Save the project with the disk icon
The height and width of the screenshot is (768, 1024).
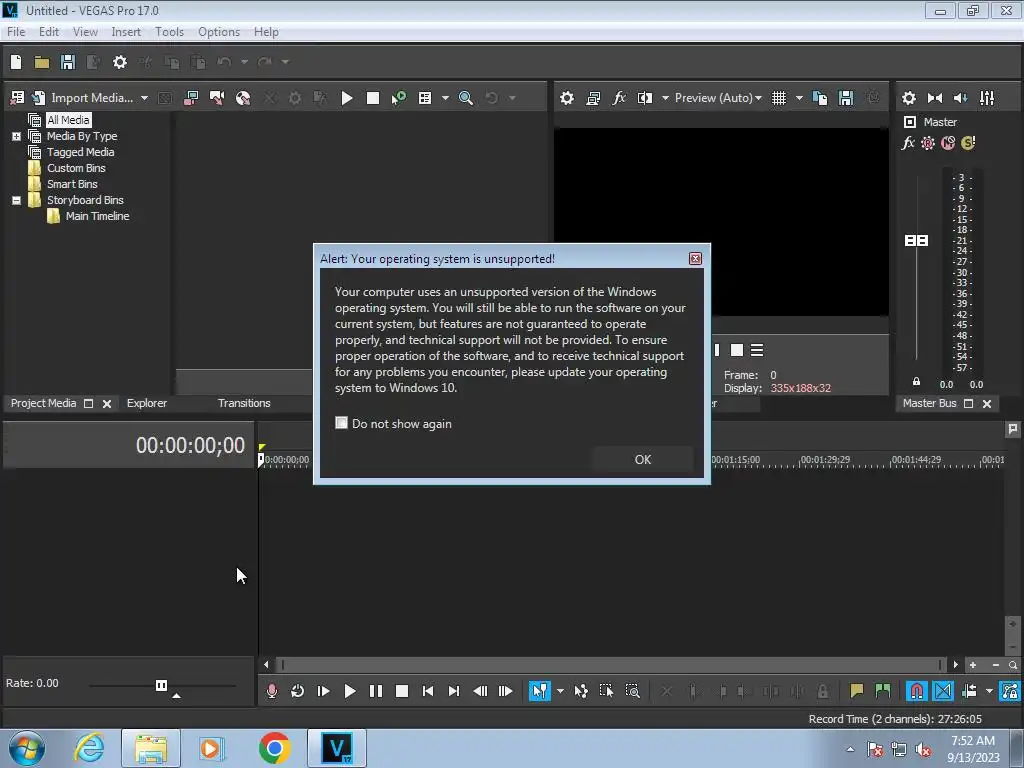[x=67, y=62]
